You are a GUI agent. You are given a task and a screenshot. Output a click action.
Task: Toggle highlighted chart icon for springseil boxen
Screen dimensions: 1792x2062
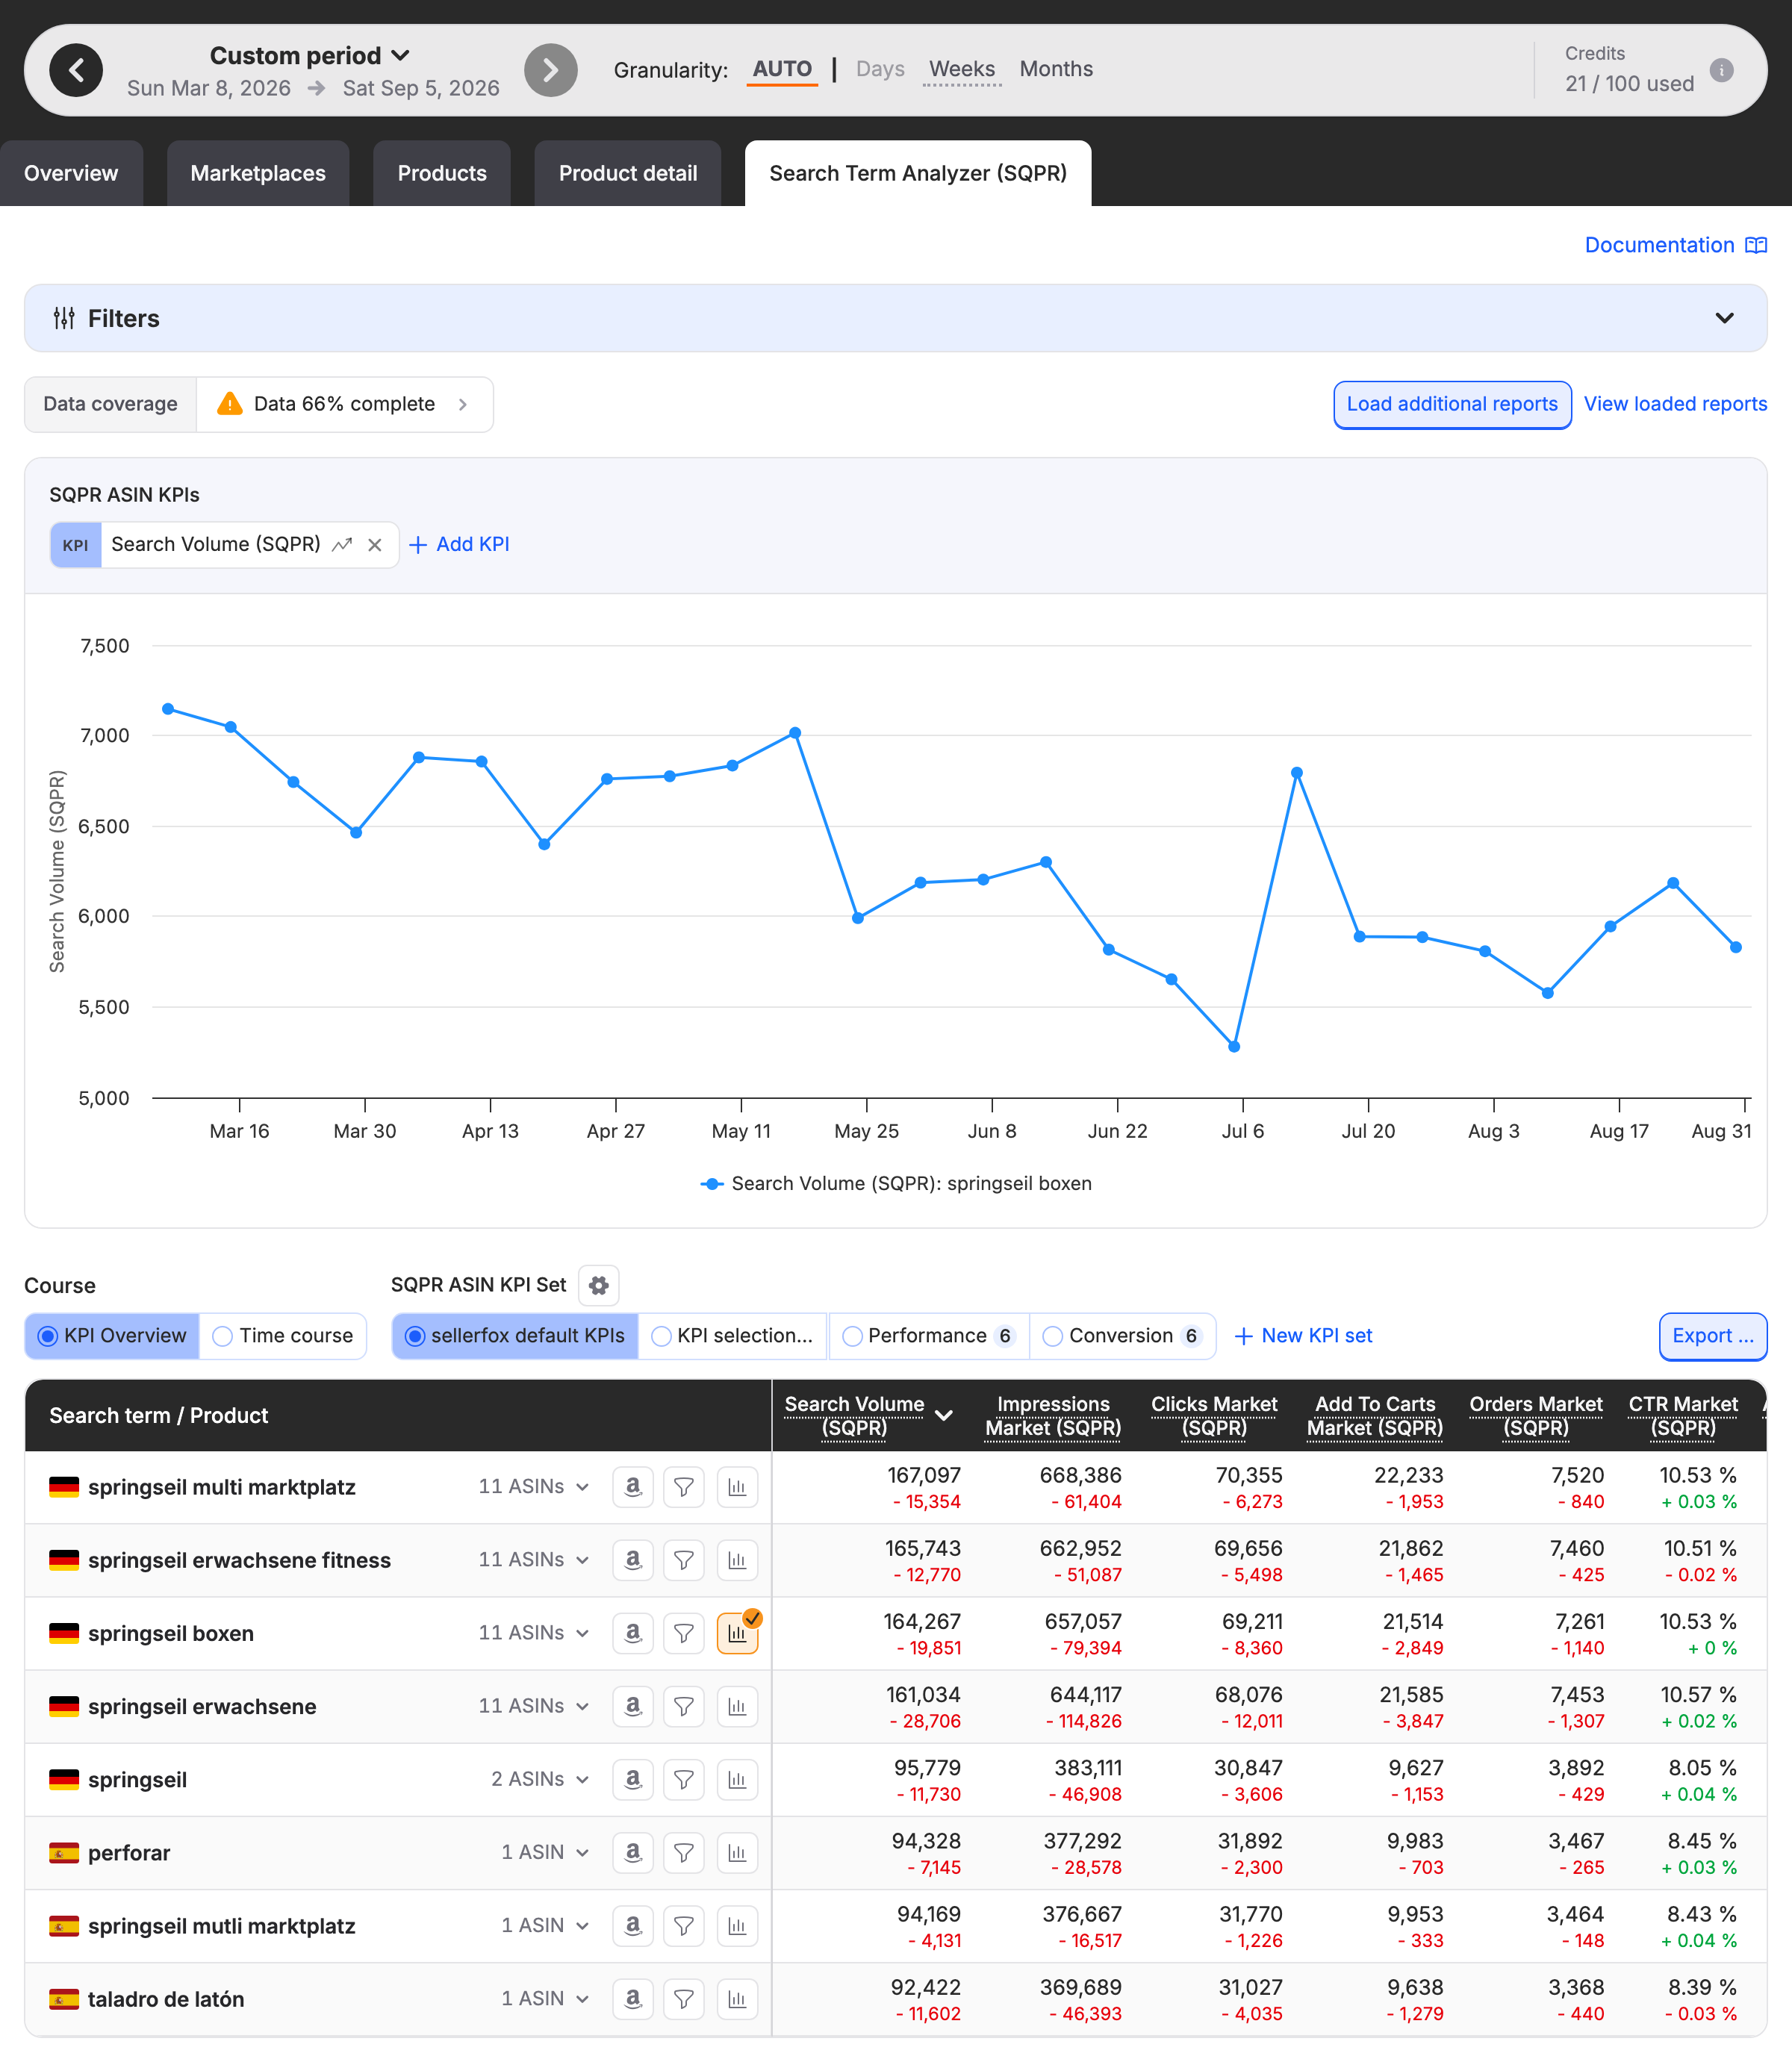coord(738,1633)
